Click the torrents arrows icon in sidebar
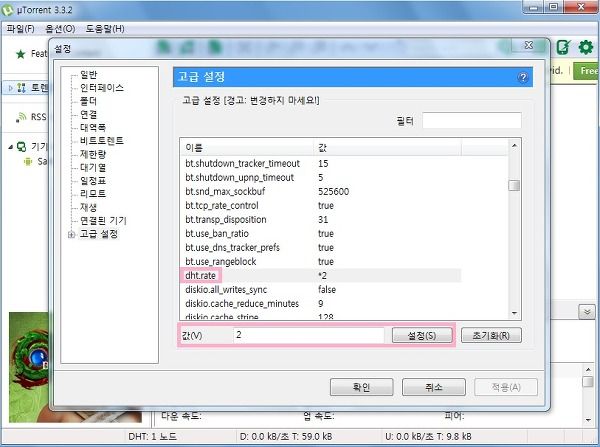 coord(21,88)
